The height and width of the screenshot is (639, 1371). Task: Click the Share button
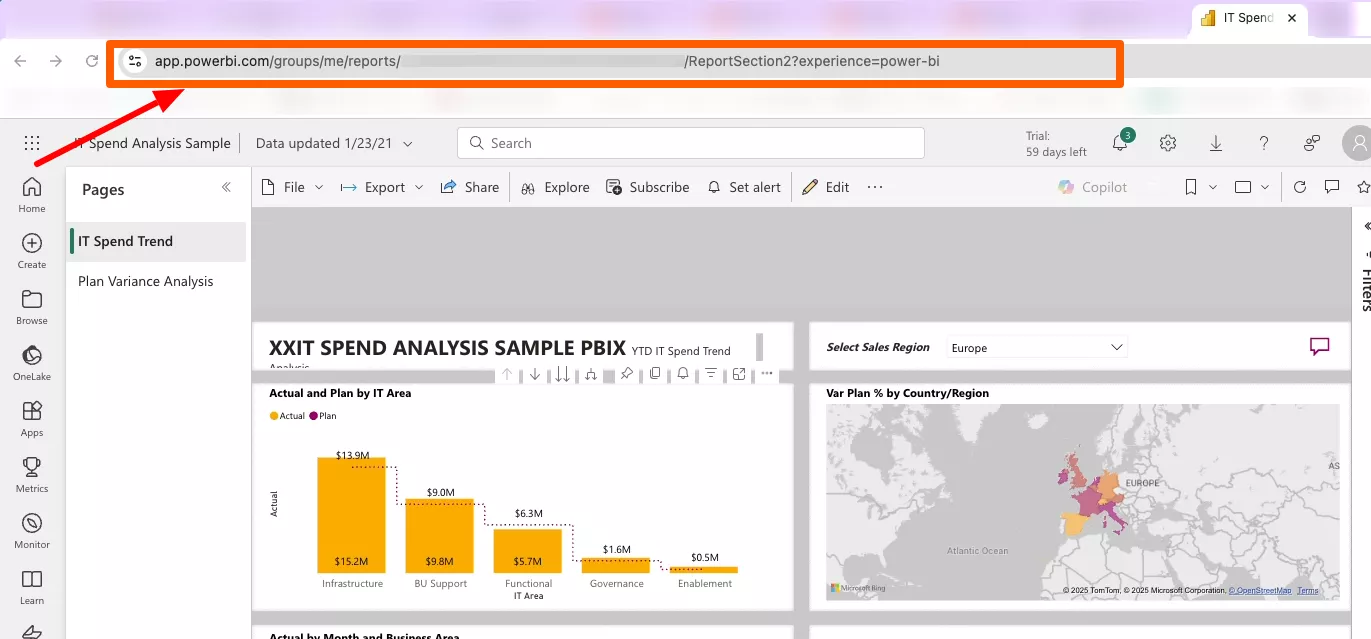(x=470, y=187)
